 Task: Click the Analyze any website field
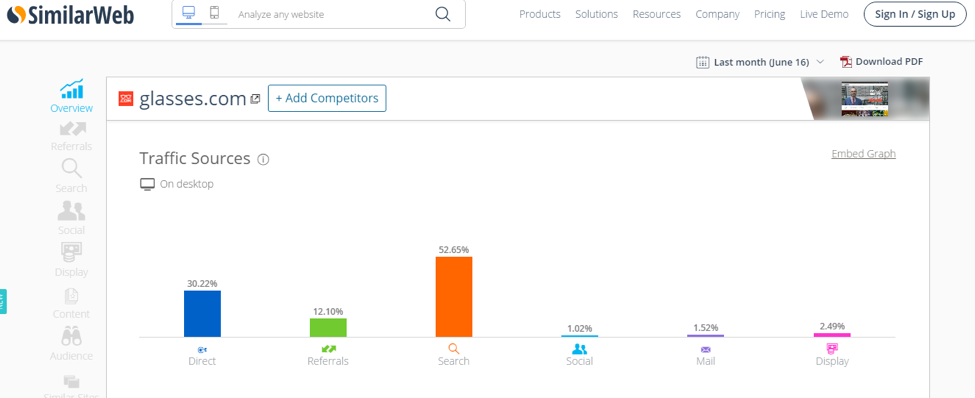click(x=330, y=14)
